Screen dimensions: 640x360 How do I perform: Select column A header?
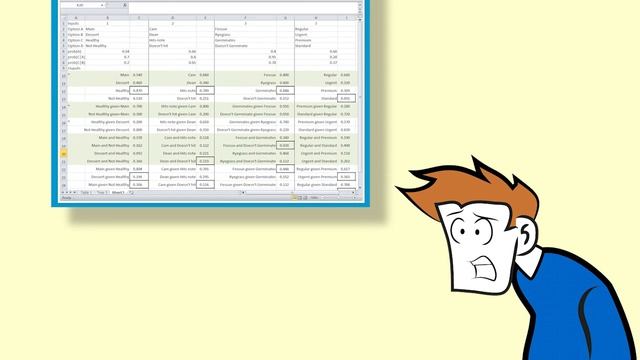[x=76, y=18]
